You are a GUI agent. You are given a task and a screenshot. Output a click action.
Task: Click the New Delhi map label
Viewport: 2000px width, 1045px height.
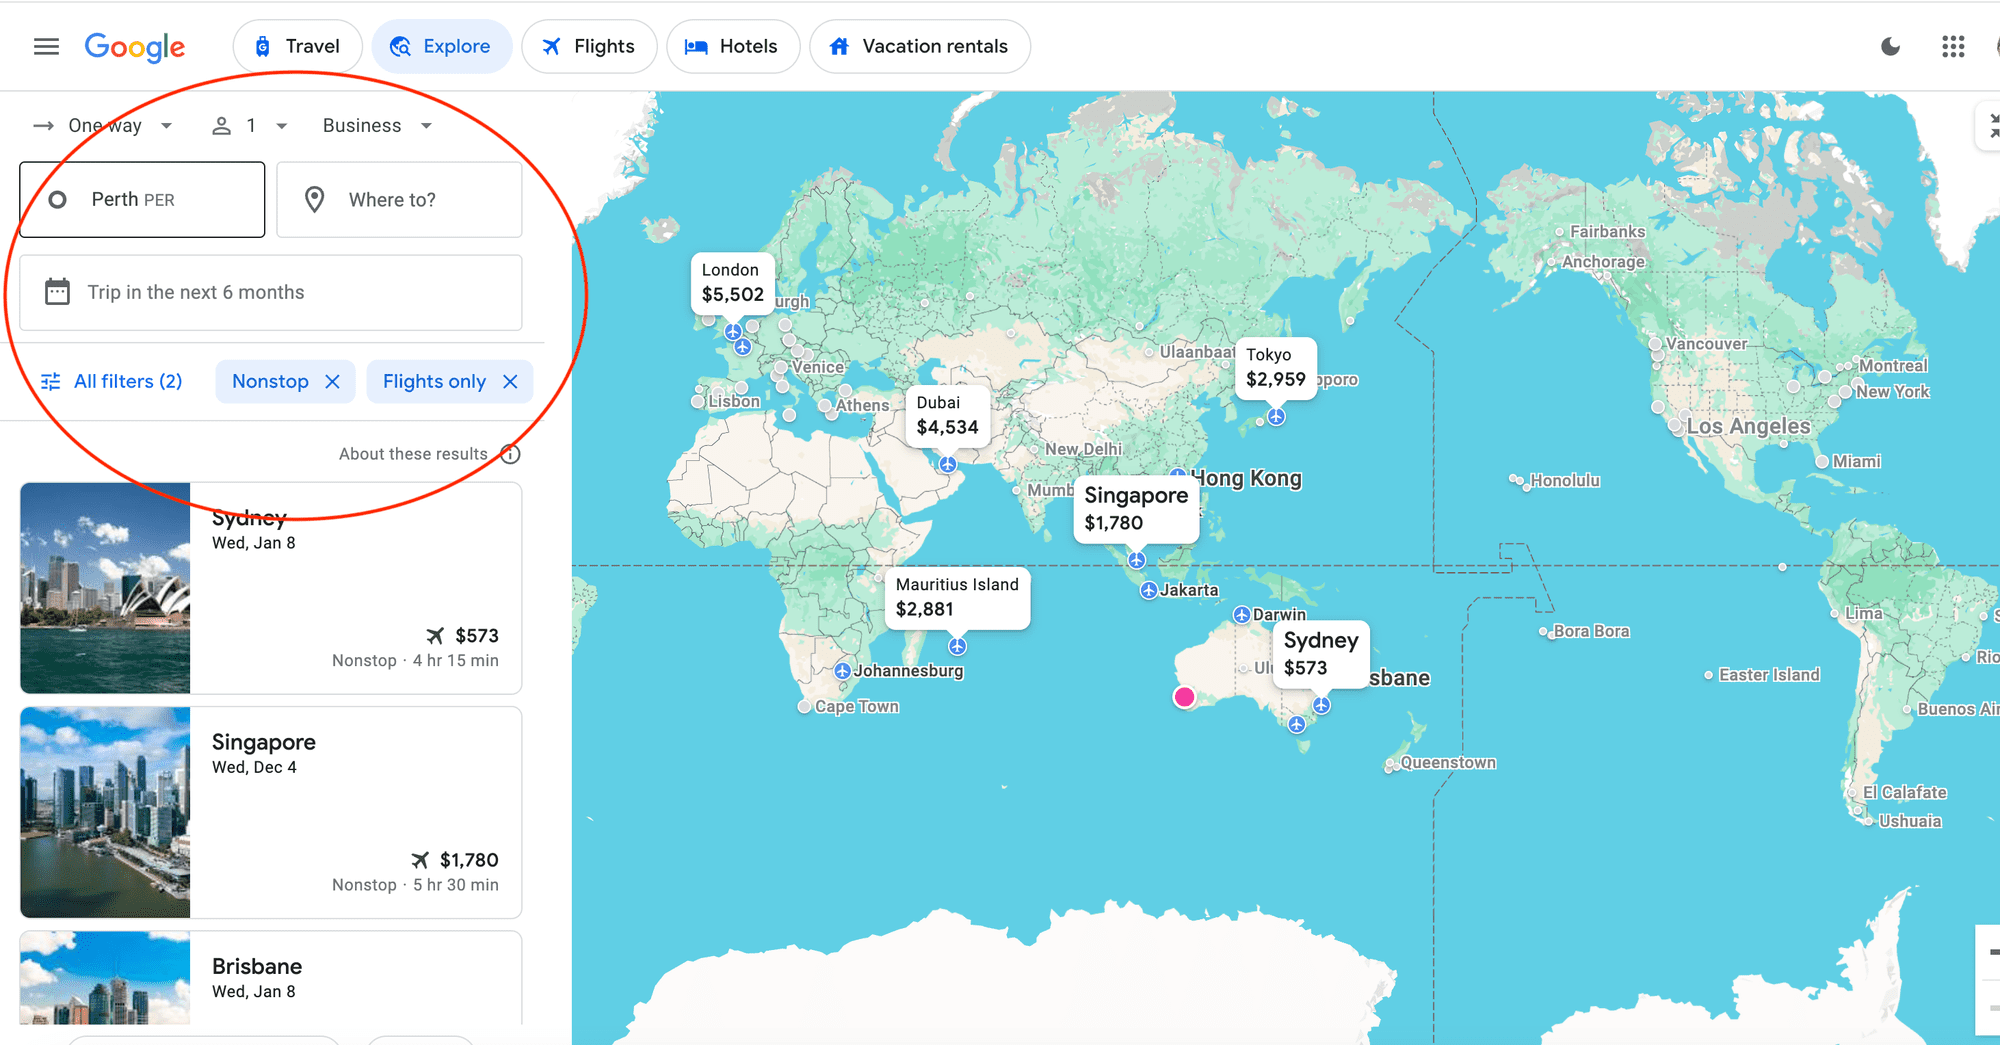point(1083,449)
